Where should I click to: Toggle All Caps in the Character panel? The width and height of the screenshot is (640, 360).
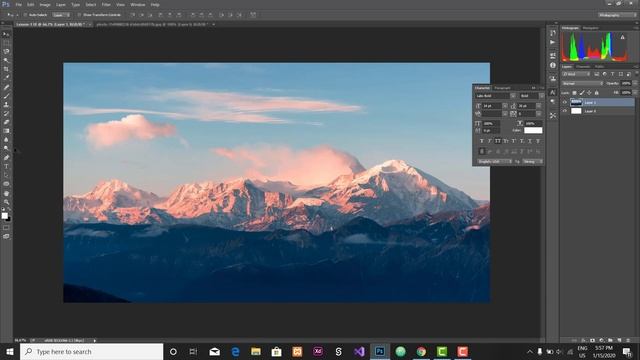tap(498, 141)
